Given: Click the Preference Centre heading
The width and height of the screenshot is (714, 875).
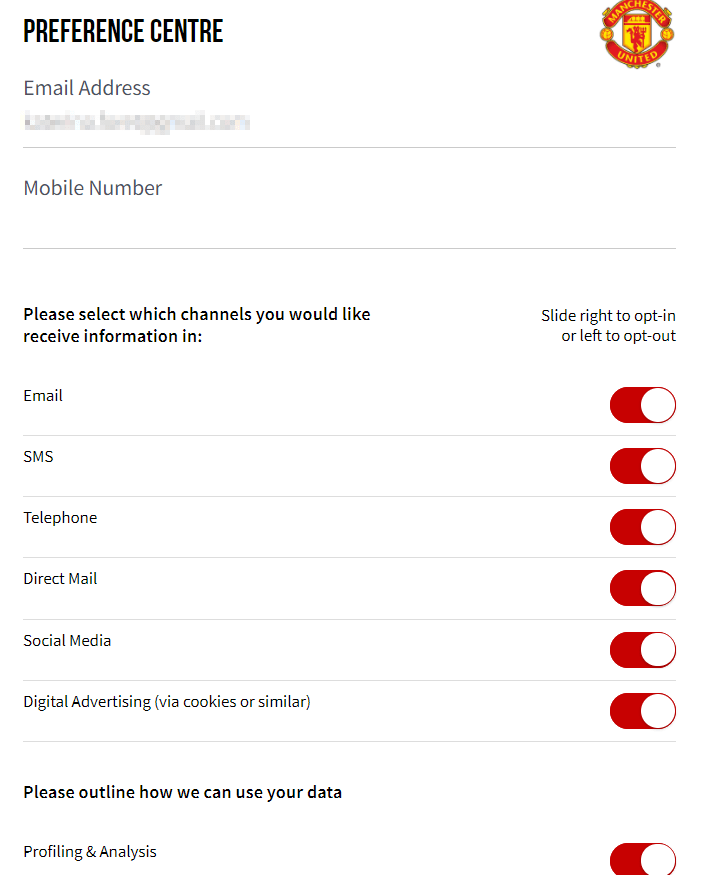Looking at the screenshot, I should coord(123,31).
